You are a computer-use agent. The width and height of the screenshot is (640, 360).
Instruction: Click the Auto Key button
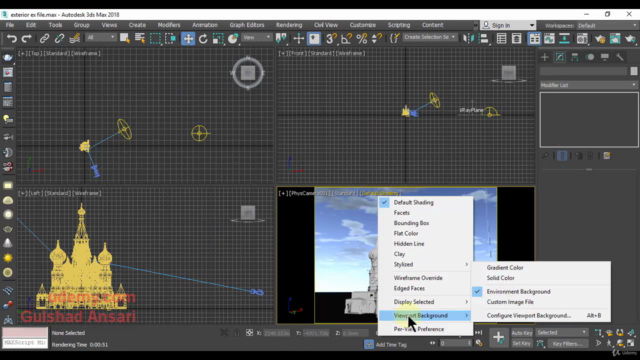(x=522, y=333)
